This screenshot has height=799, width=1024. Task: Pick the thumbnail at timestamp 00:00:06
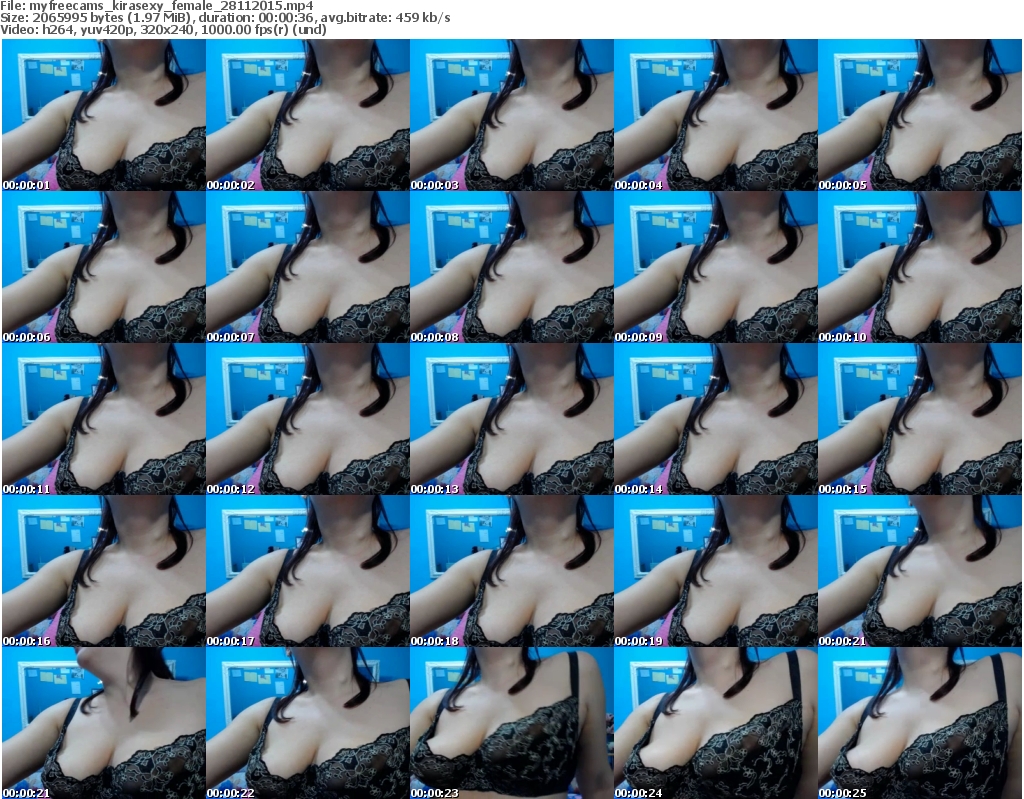point(104,267)
